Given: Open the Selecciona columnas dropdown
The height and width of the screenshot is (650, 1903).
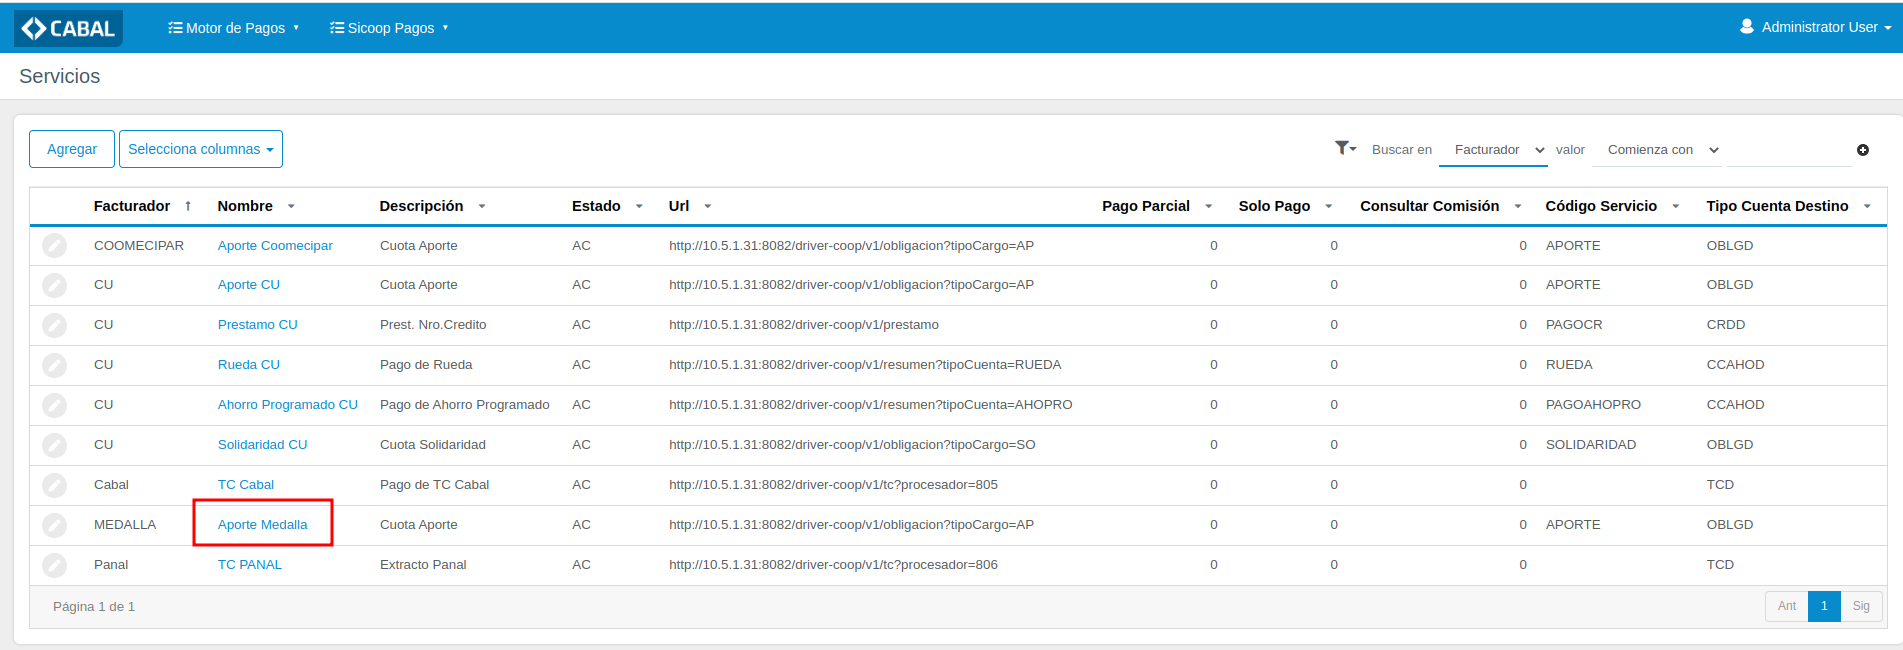Looking at the screenshot, I should [x=200, y=149].
